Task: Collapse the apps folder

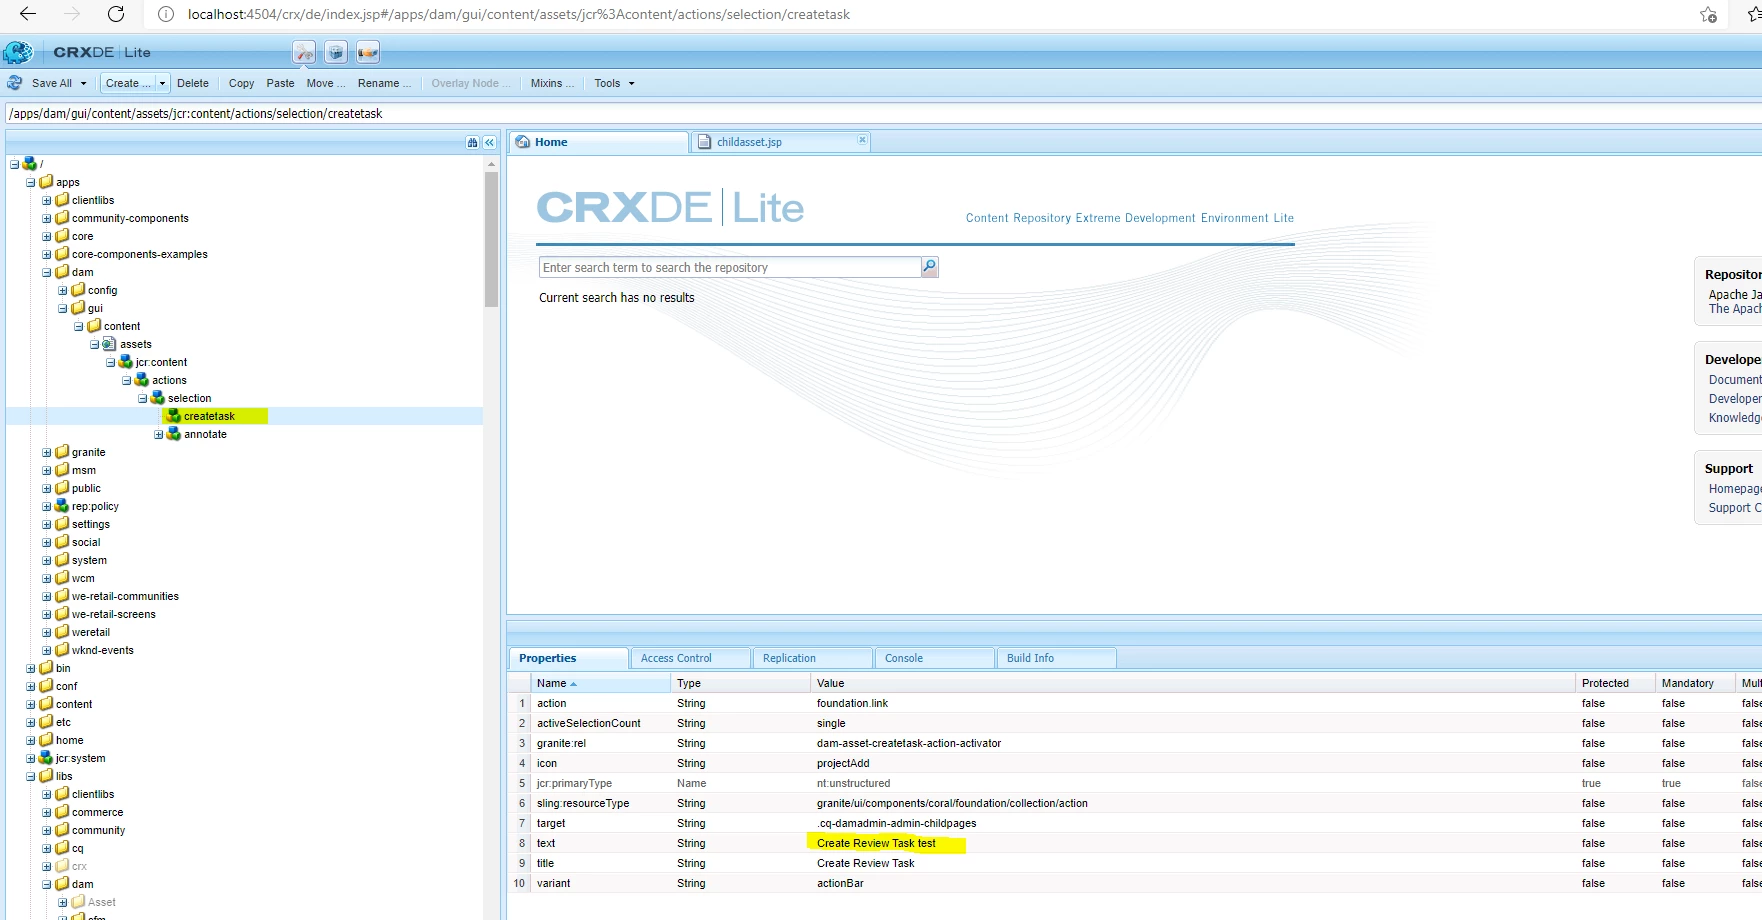Action: point(31,182)
